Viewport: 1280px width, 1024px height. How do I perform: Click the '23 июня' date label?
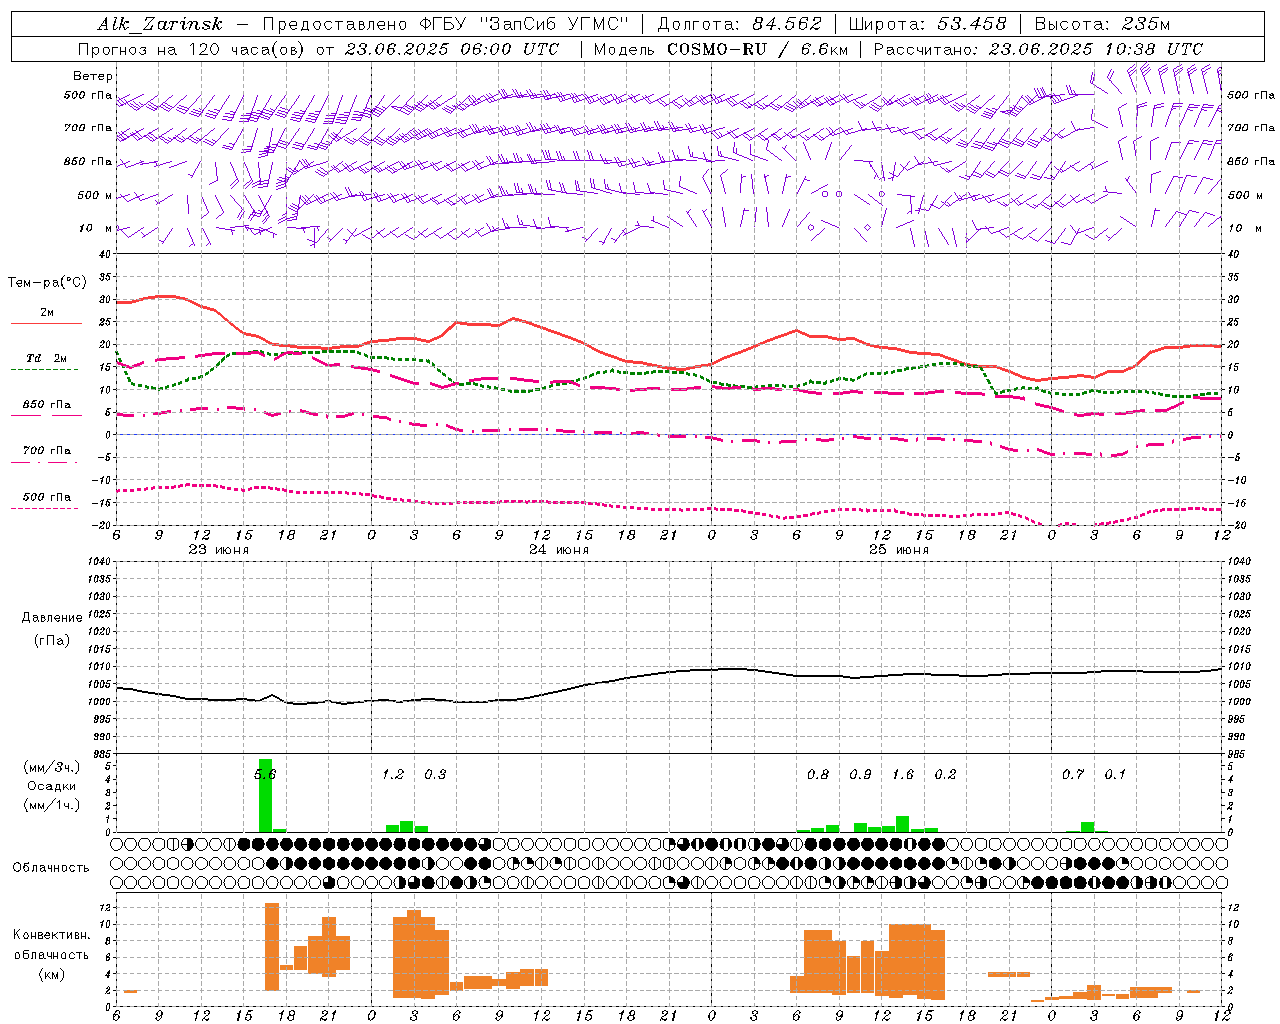pyautogui.click(x=218, y=550)
